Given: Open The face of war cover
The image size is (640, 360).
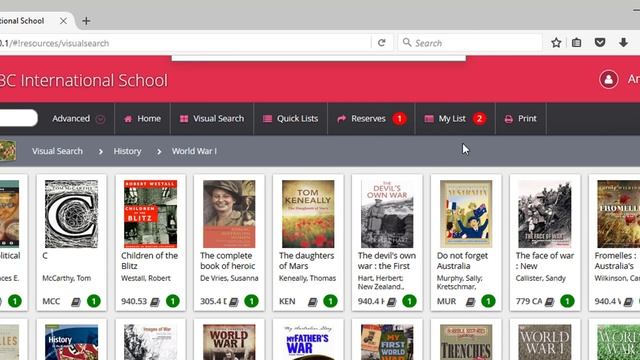Looking at the screenshot, I should pyautogui.click(x=545, y=214).
